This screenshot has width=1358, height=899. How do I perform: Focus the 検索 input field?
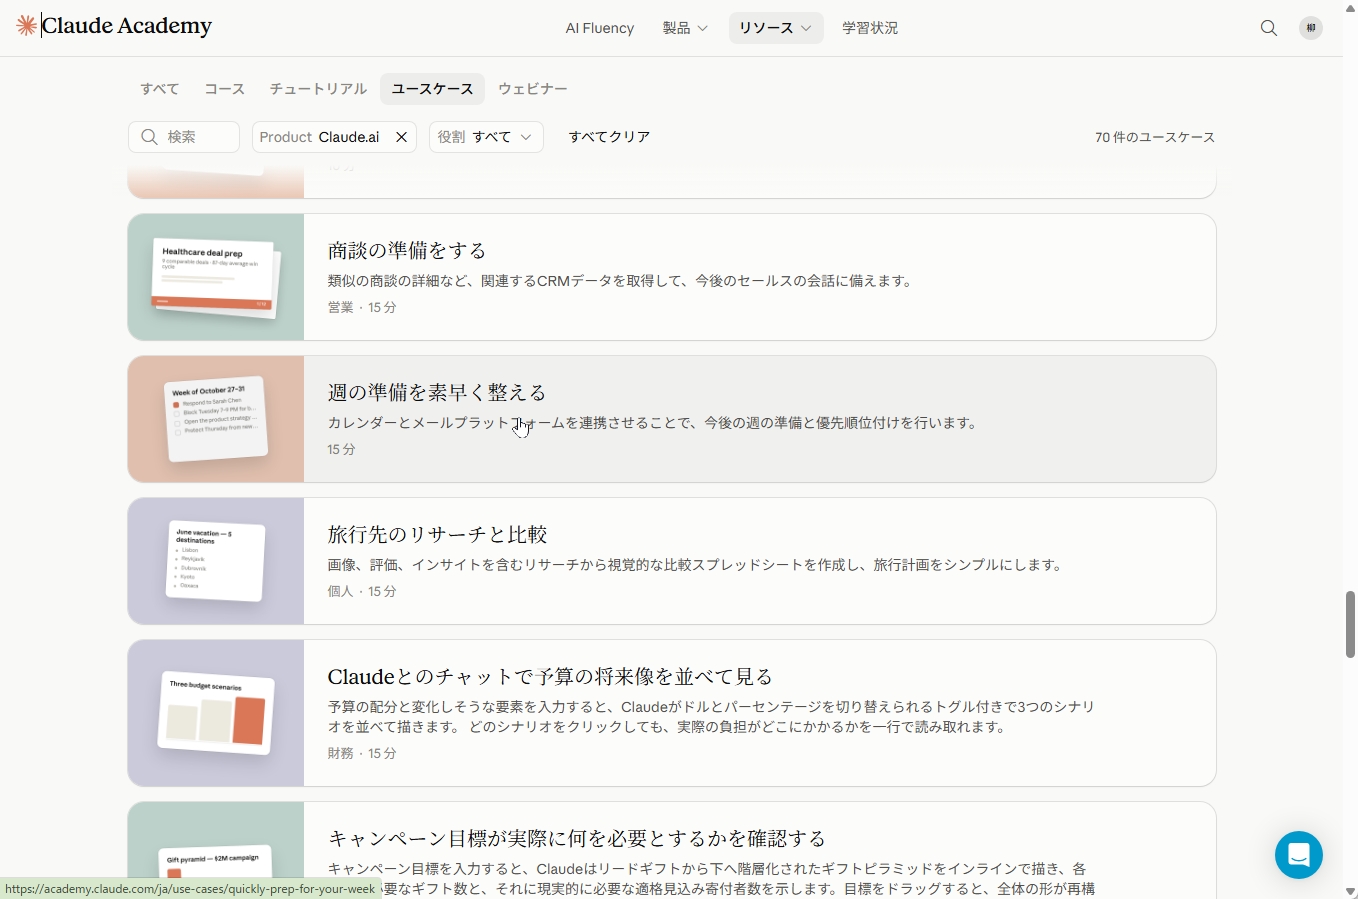pyautogui.click(x=184, y=137)
